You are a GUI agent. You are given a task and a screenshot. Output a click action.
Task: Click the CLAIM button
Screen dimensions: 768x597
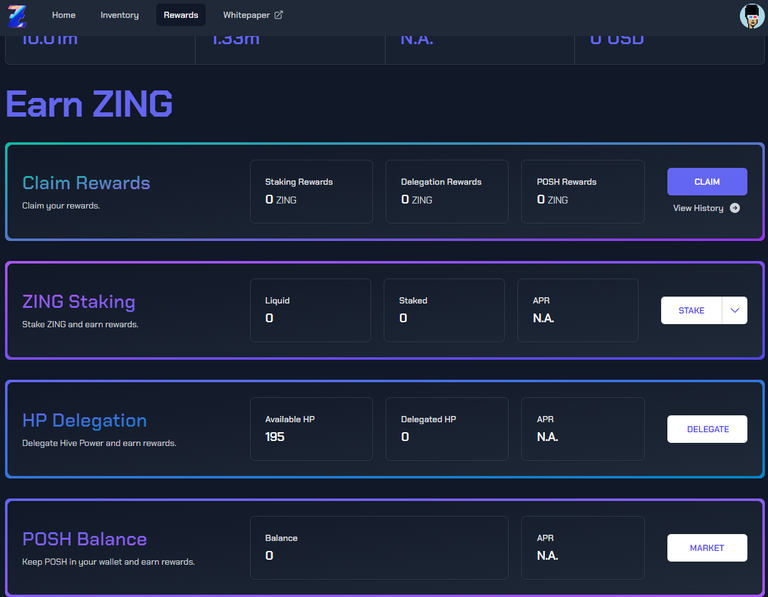707,182
